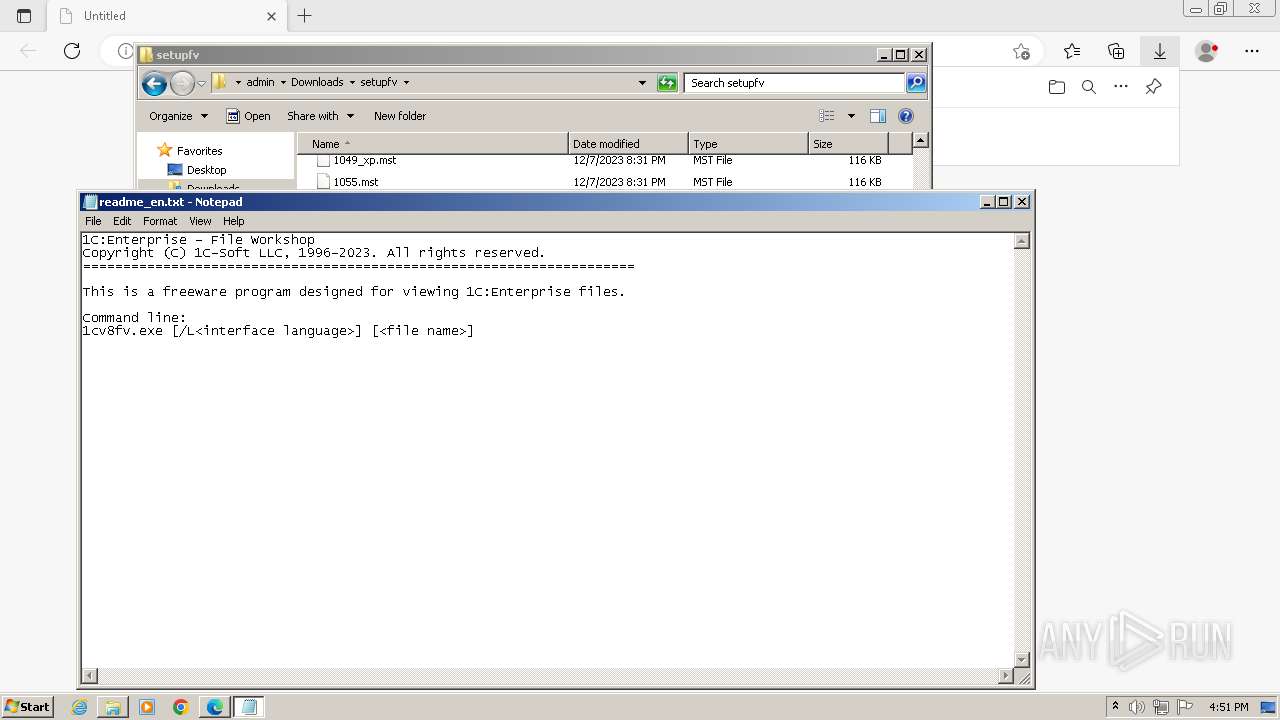
Task: Open the address bar history dropdown
Action: 642,83
